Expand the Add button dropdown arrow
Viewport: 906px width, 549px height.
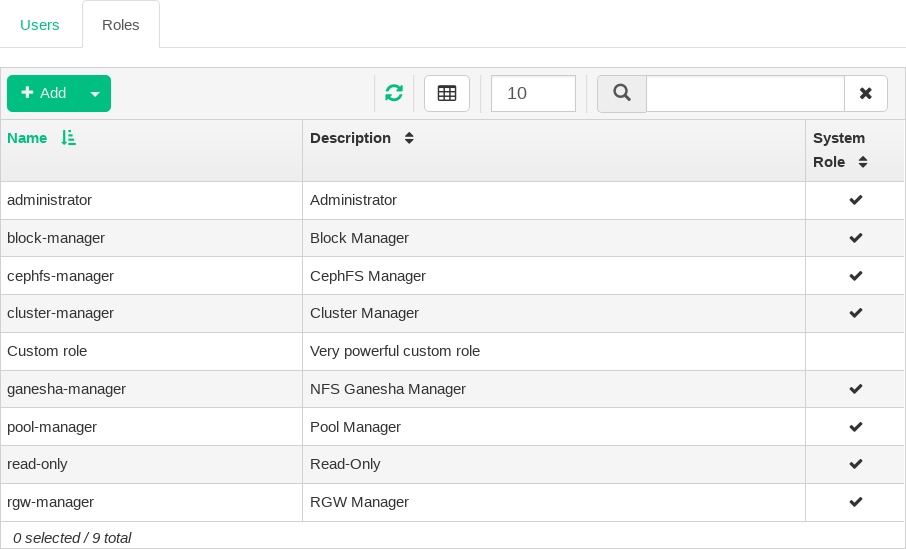(x=95, y=94)
